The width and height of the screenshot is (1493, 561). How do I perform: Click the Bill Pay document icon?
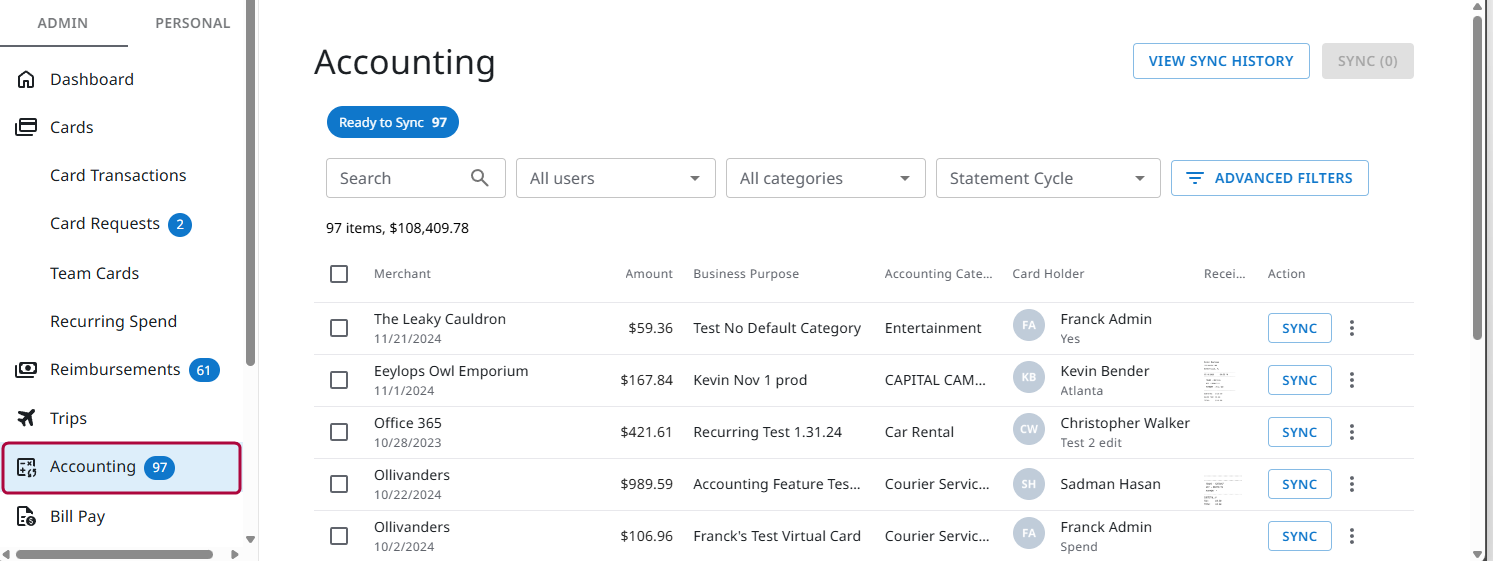pos(27,517)
